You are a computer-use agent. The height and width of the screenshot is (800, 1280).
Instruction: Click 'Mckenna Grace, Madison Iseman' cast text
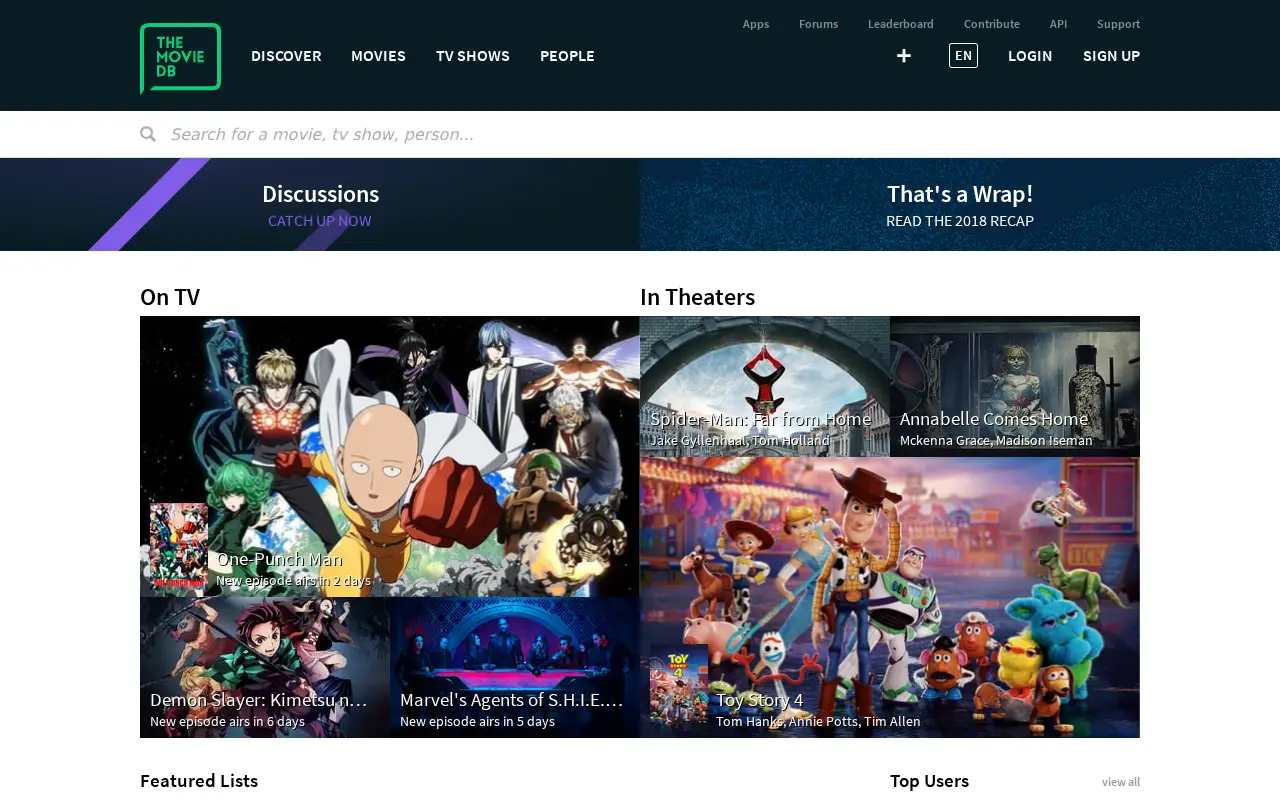996,441
